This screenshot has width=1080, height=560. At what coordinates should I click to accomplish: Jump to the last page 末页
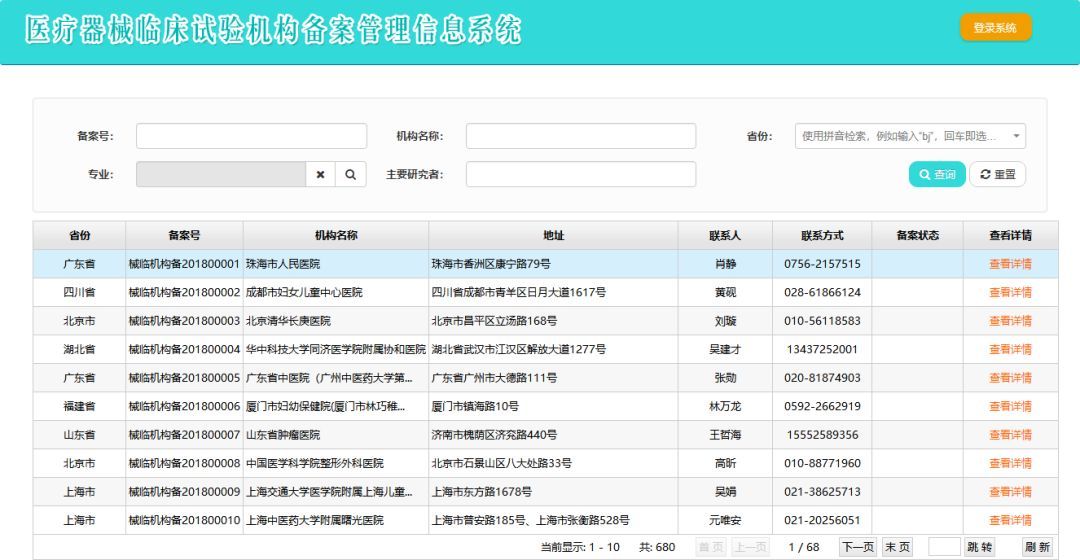click(x=897, y=547)
